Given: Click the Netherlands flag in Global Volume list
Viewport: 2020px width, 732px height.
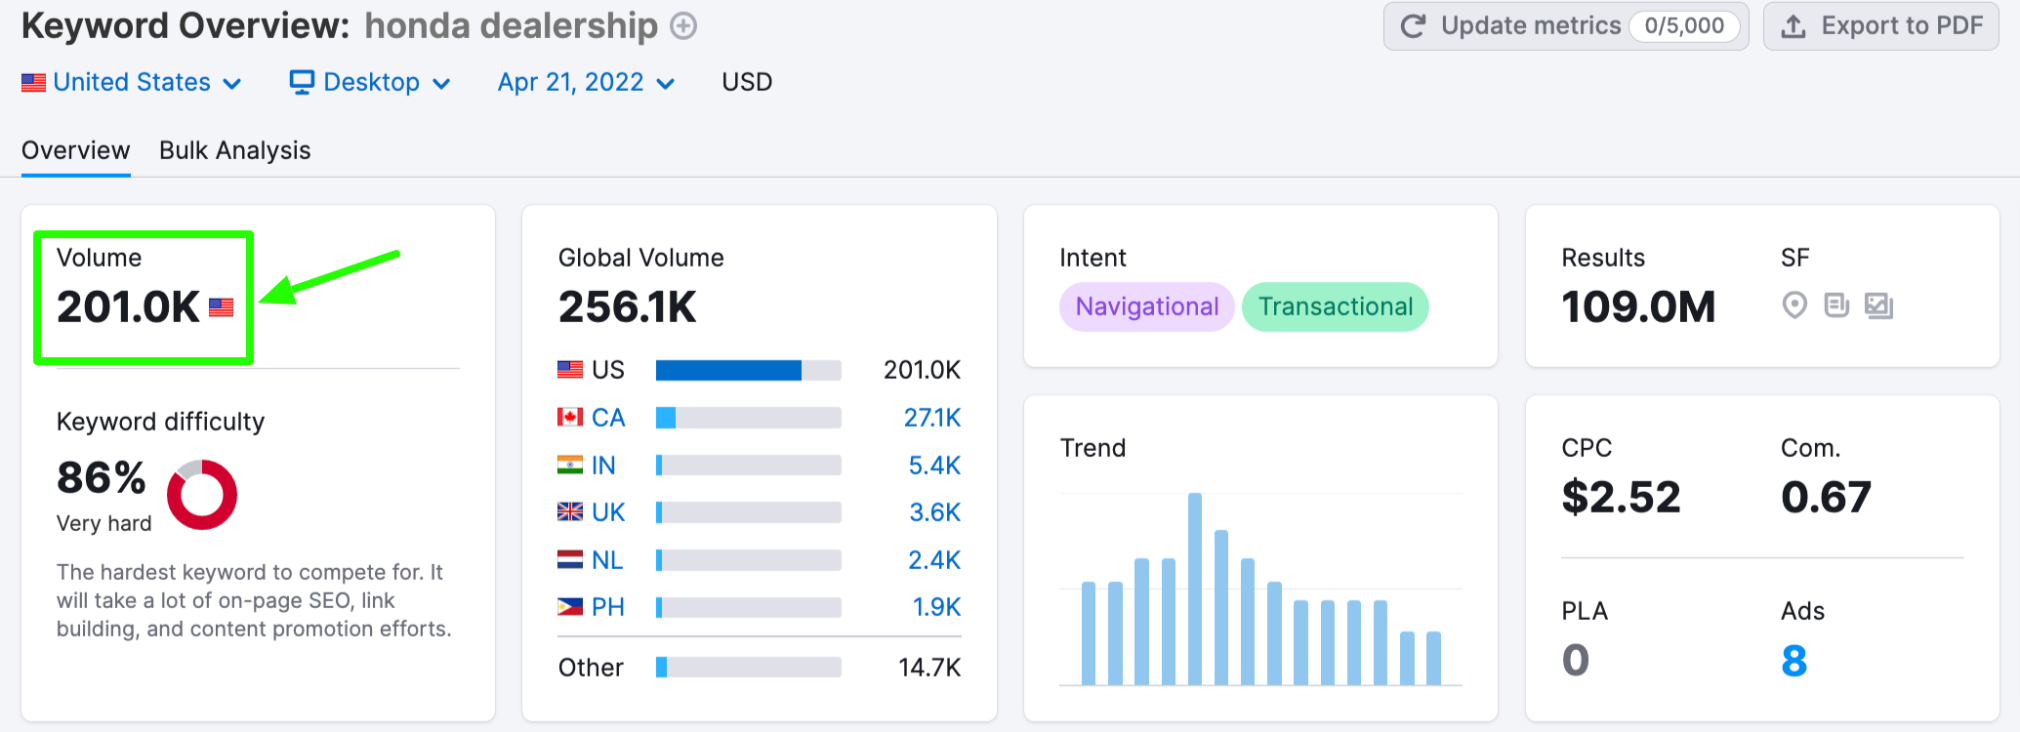Looking at the screenshot, I should (x=570, y=560).
